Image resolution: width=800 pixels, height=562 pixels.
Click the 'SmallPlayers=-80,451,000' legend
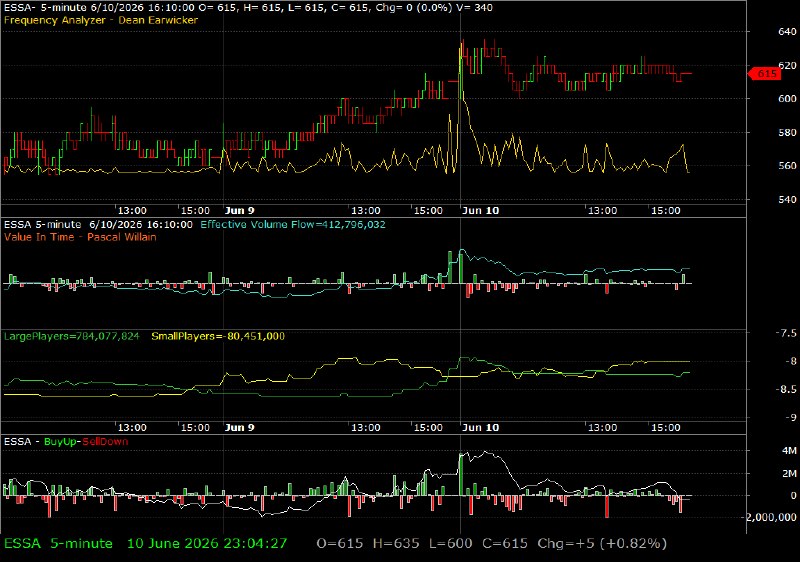coord(218,337)
